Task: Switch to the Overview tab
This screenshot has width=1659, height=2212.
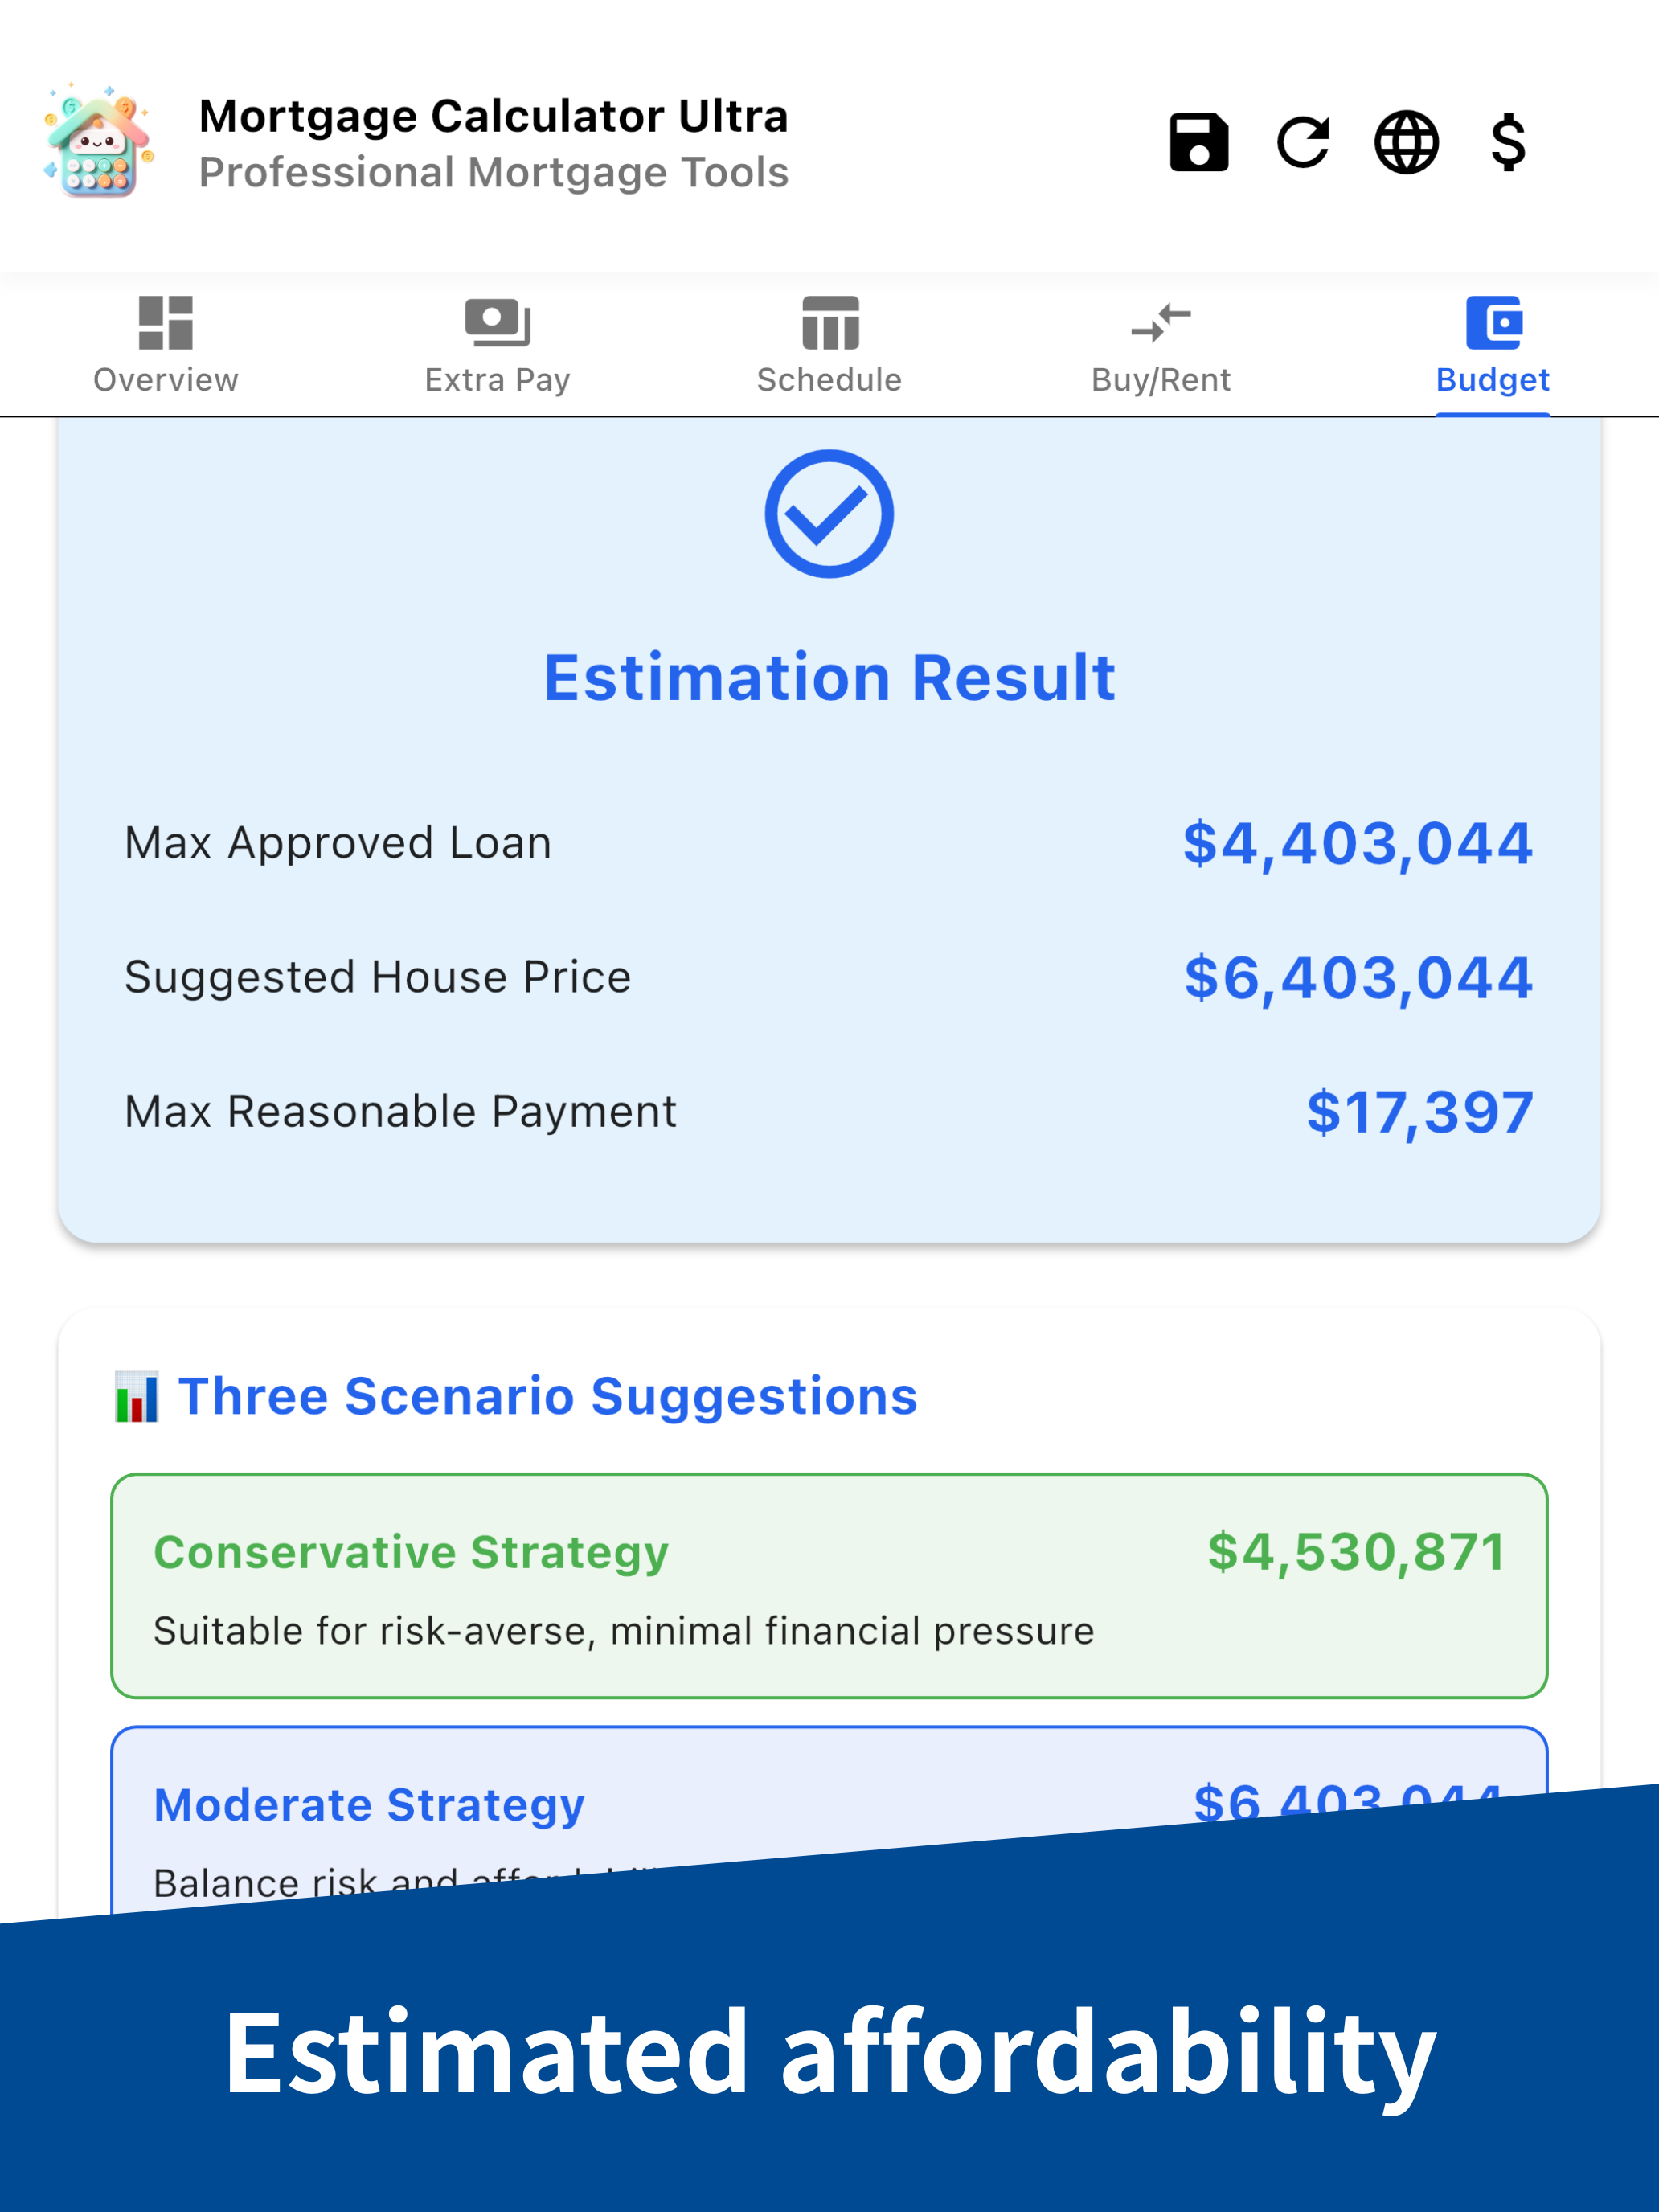Action: (166, 345)
